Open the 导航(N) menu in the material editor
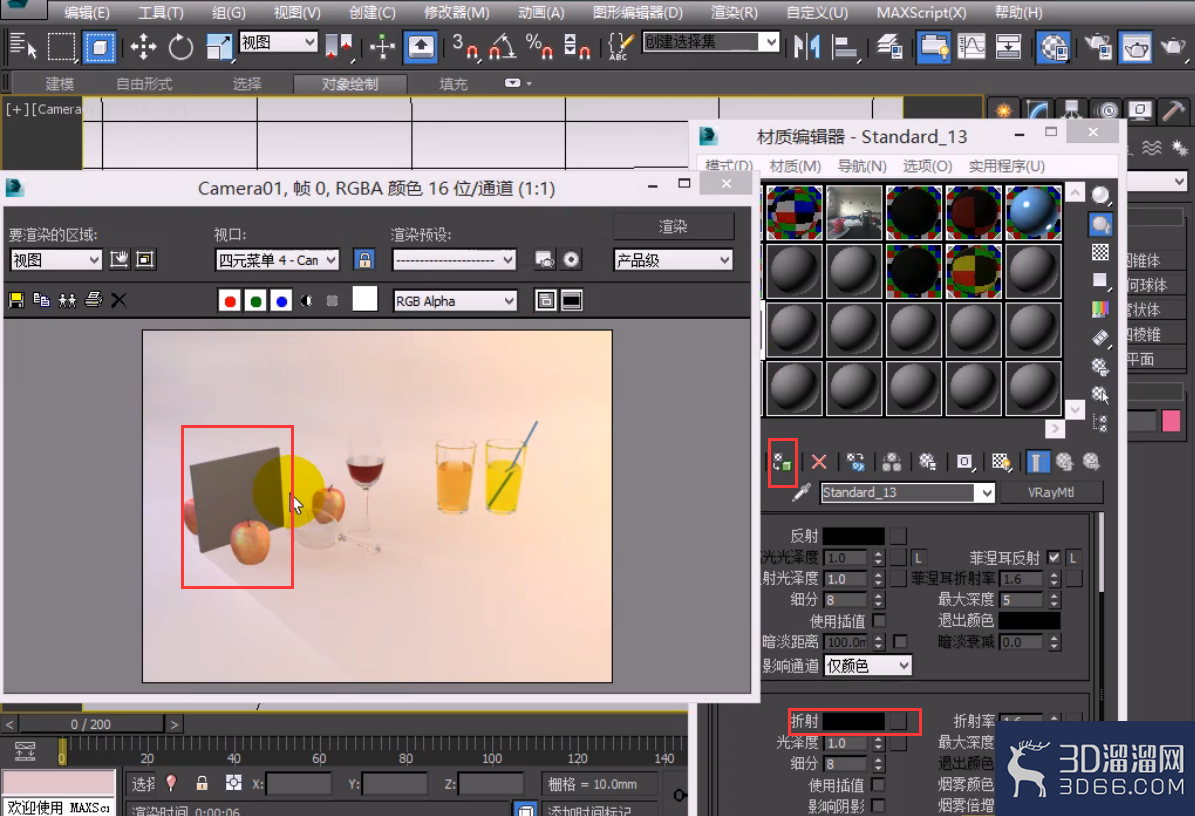 click(862, 166)
